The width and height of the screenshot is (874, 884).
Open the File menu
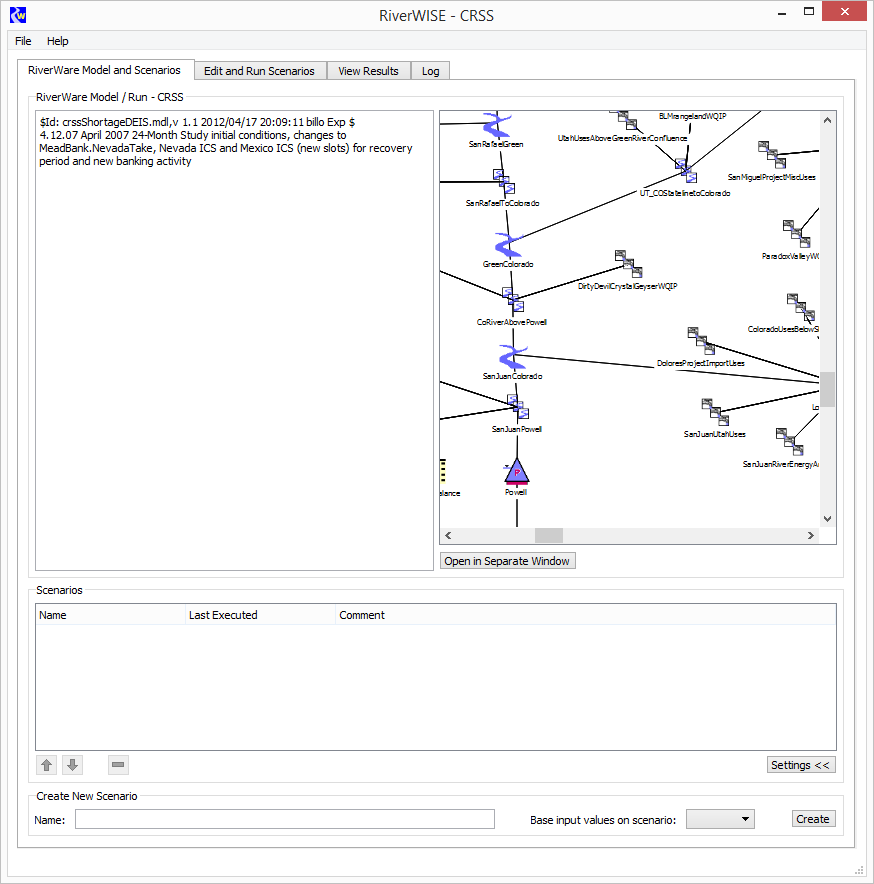click(23, 41)
